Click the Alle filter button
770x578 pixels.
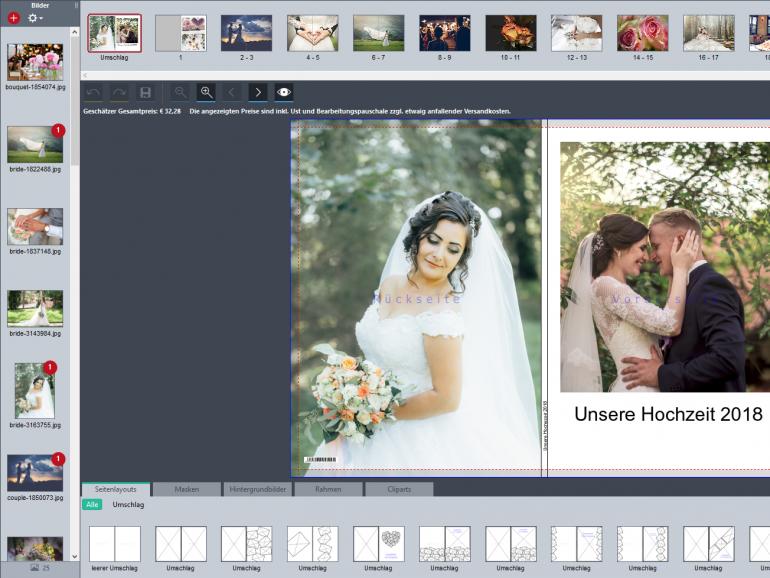point(92,505)
